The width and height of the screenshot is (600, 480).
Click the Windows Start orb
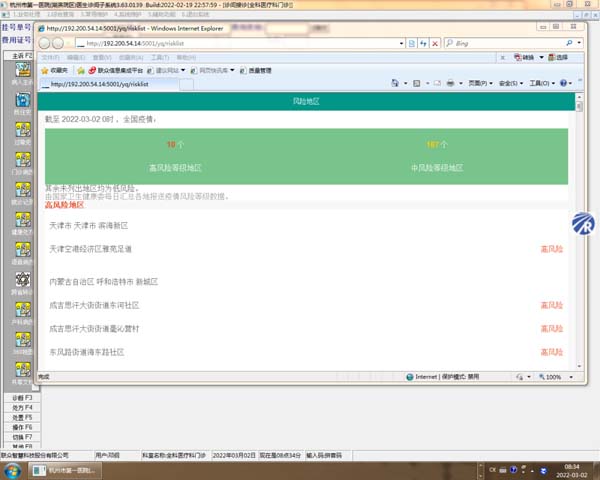15,469
